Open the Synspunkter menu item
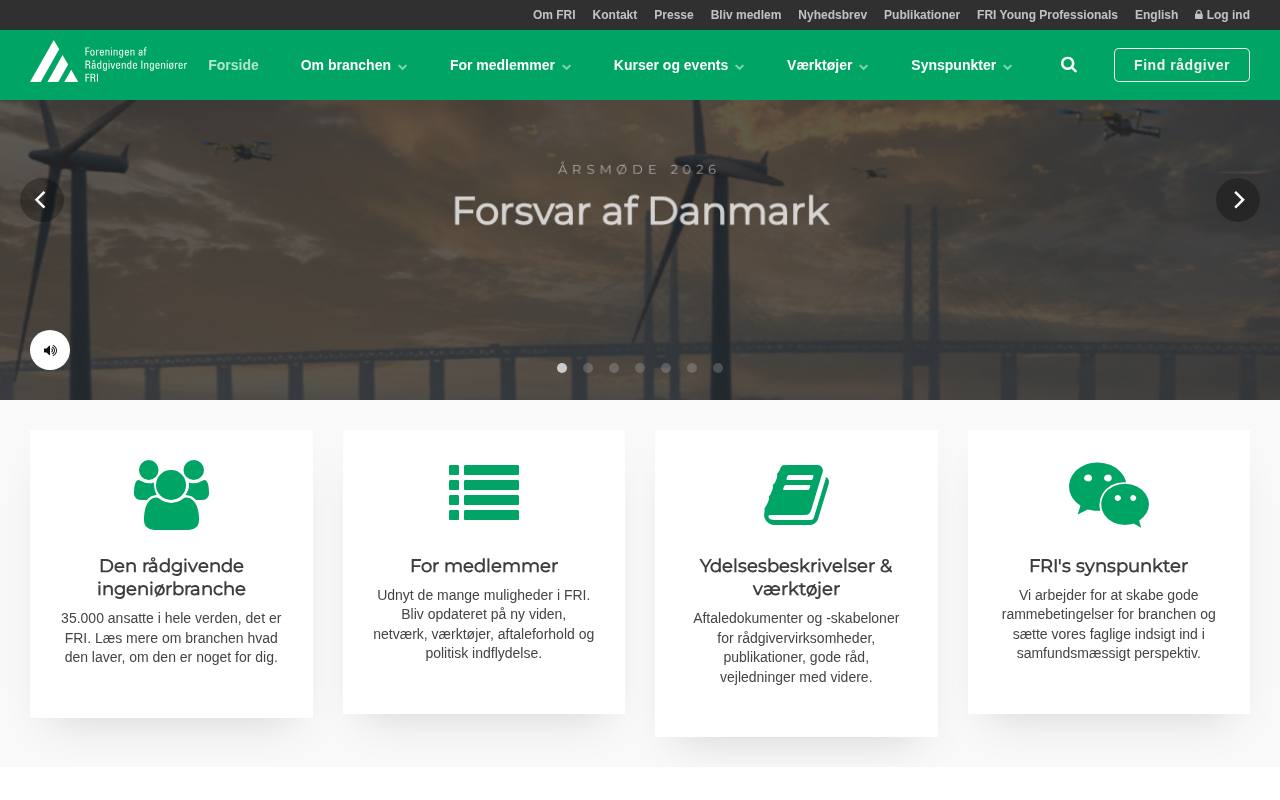This screenshot has height=800, width=1280. [x=961, y=65]
